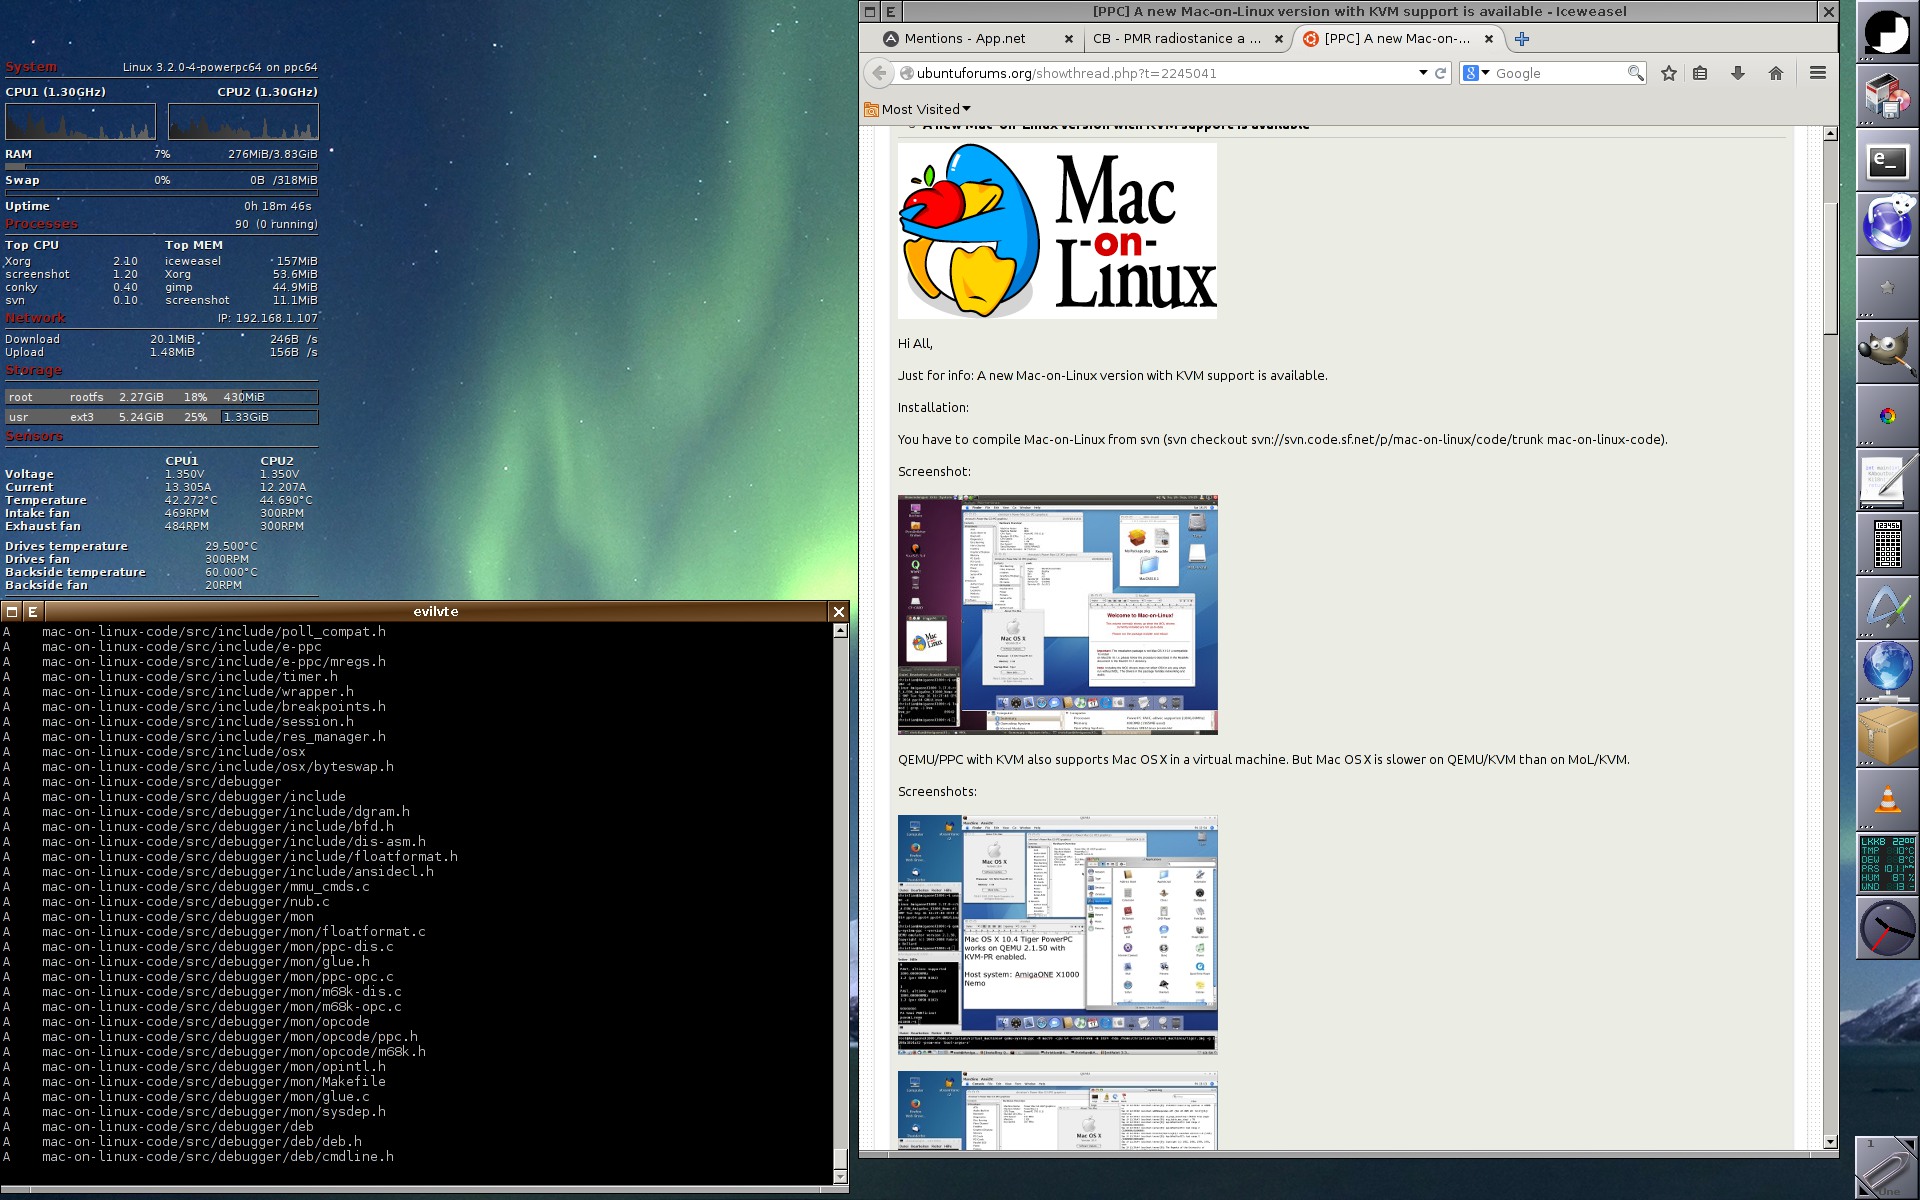Open the Downloads arrow icon
Screen dimensions: 1920x1200
tap(1738, 73)
